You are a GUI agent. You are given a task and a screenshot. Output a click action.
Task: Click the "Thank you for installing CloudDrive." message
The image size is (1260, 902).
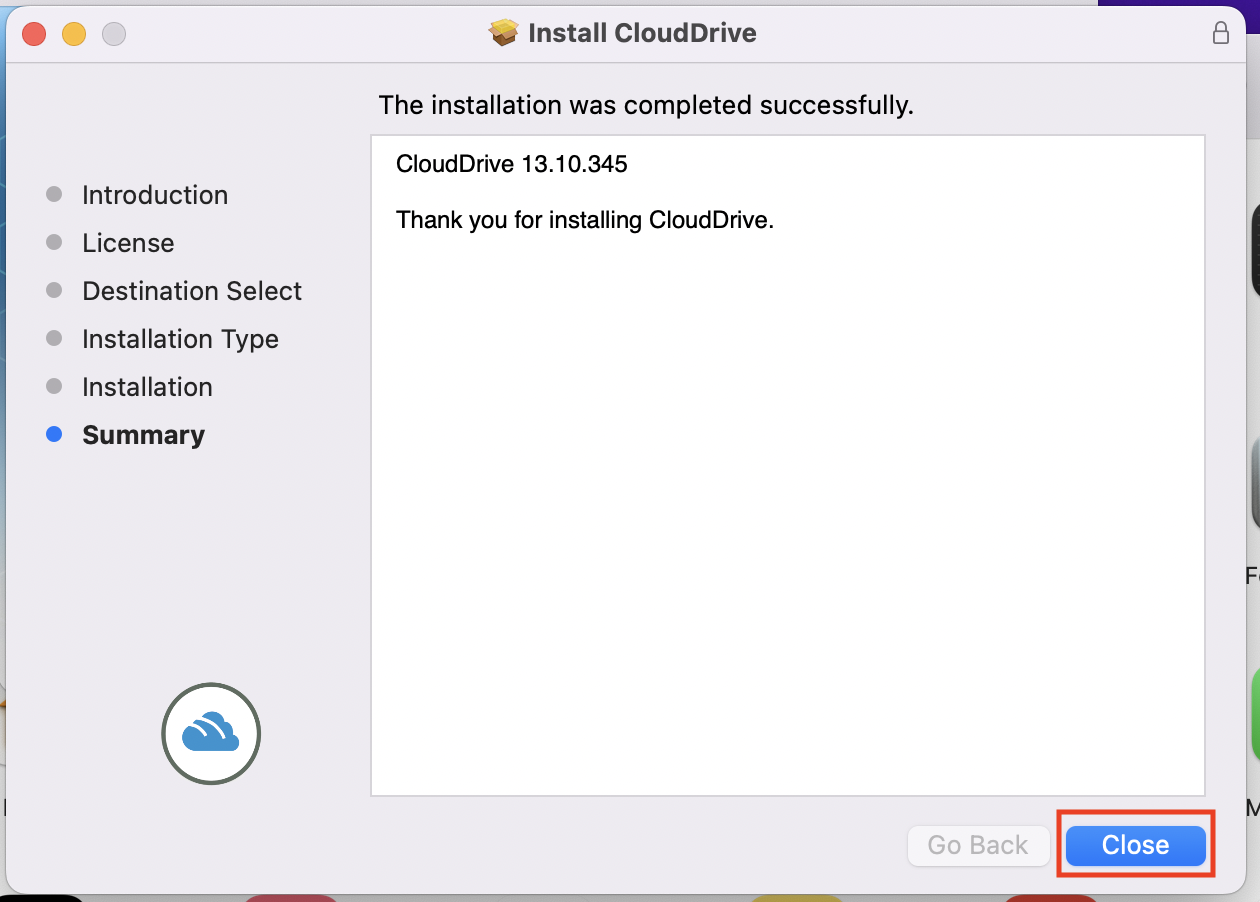pos(585,220)
